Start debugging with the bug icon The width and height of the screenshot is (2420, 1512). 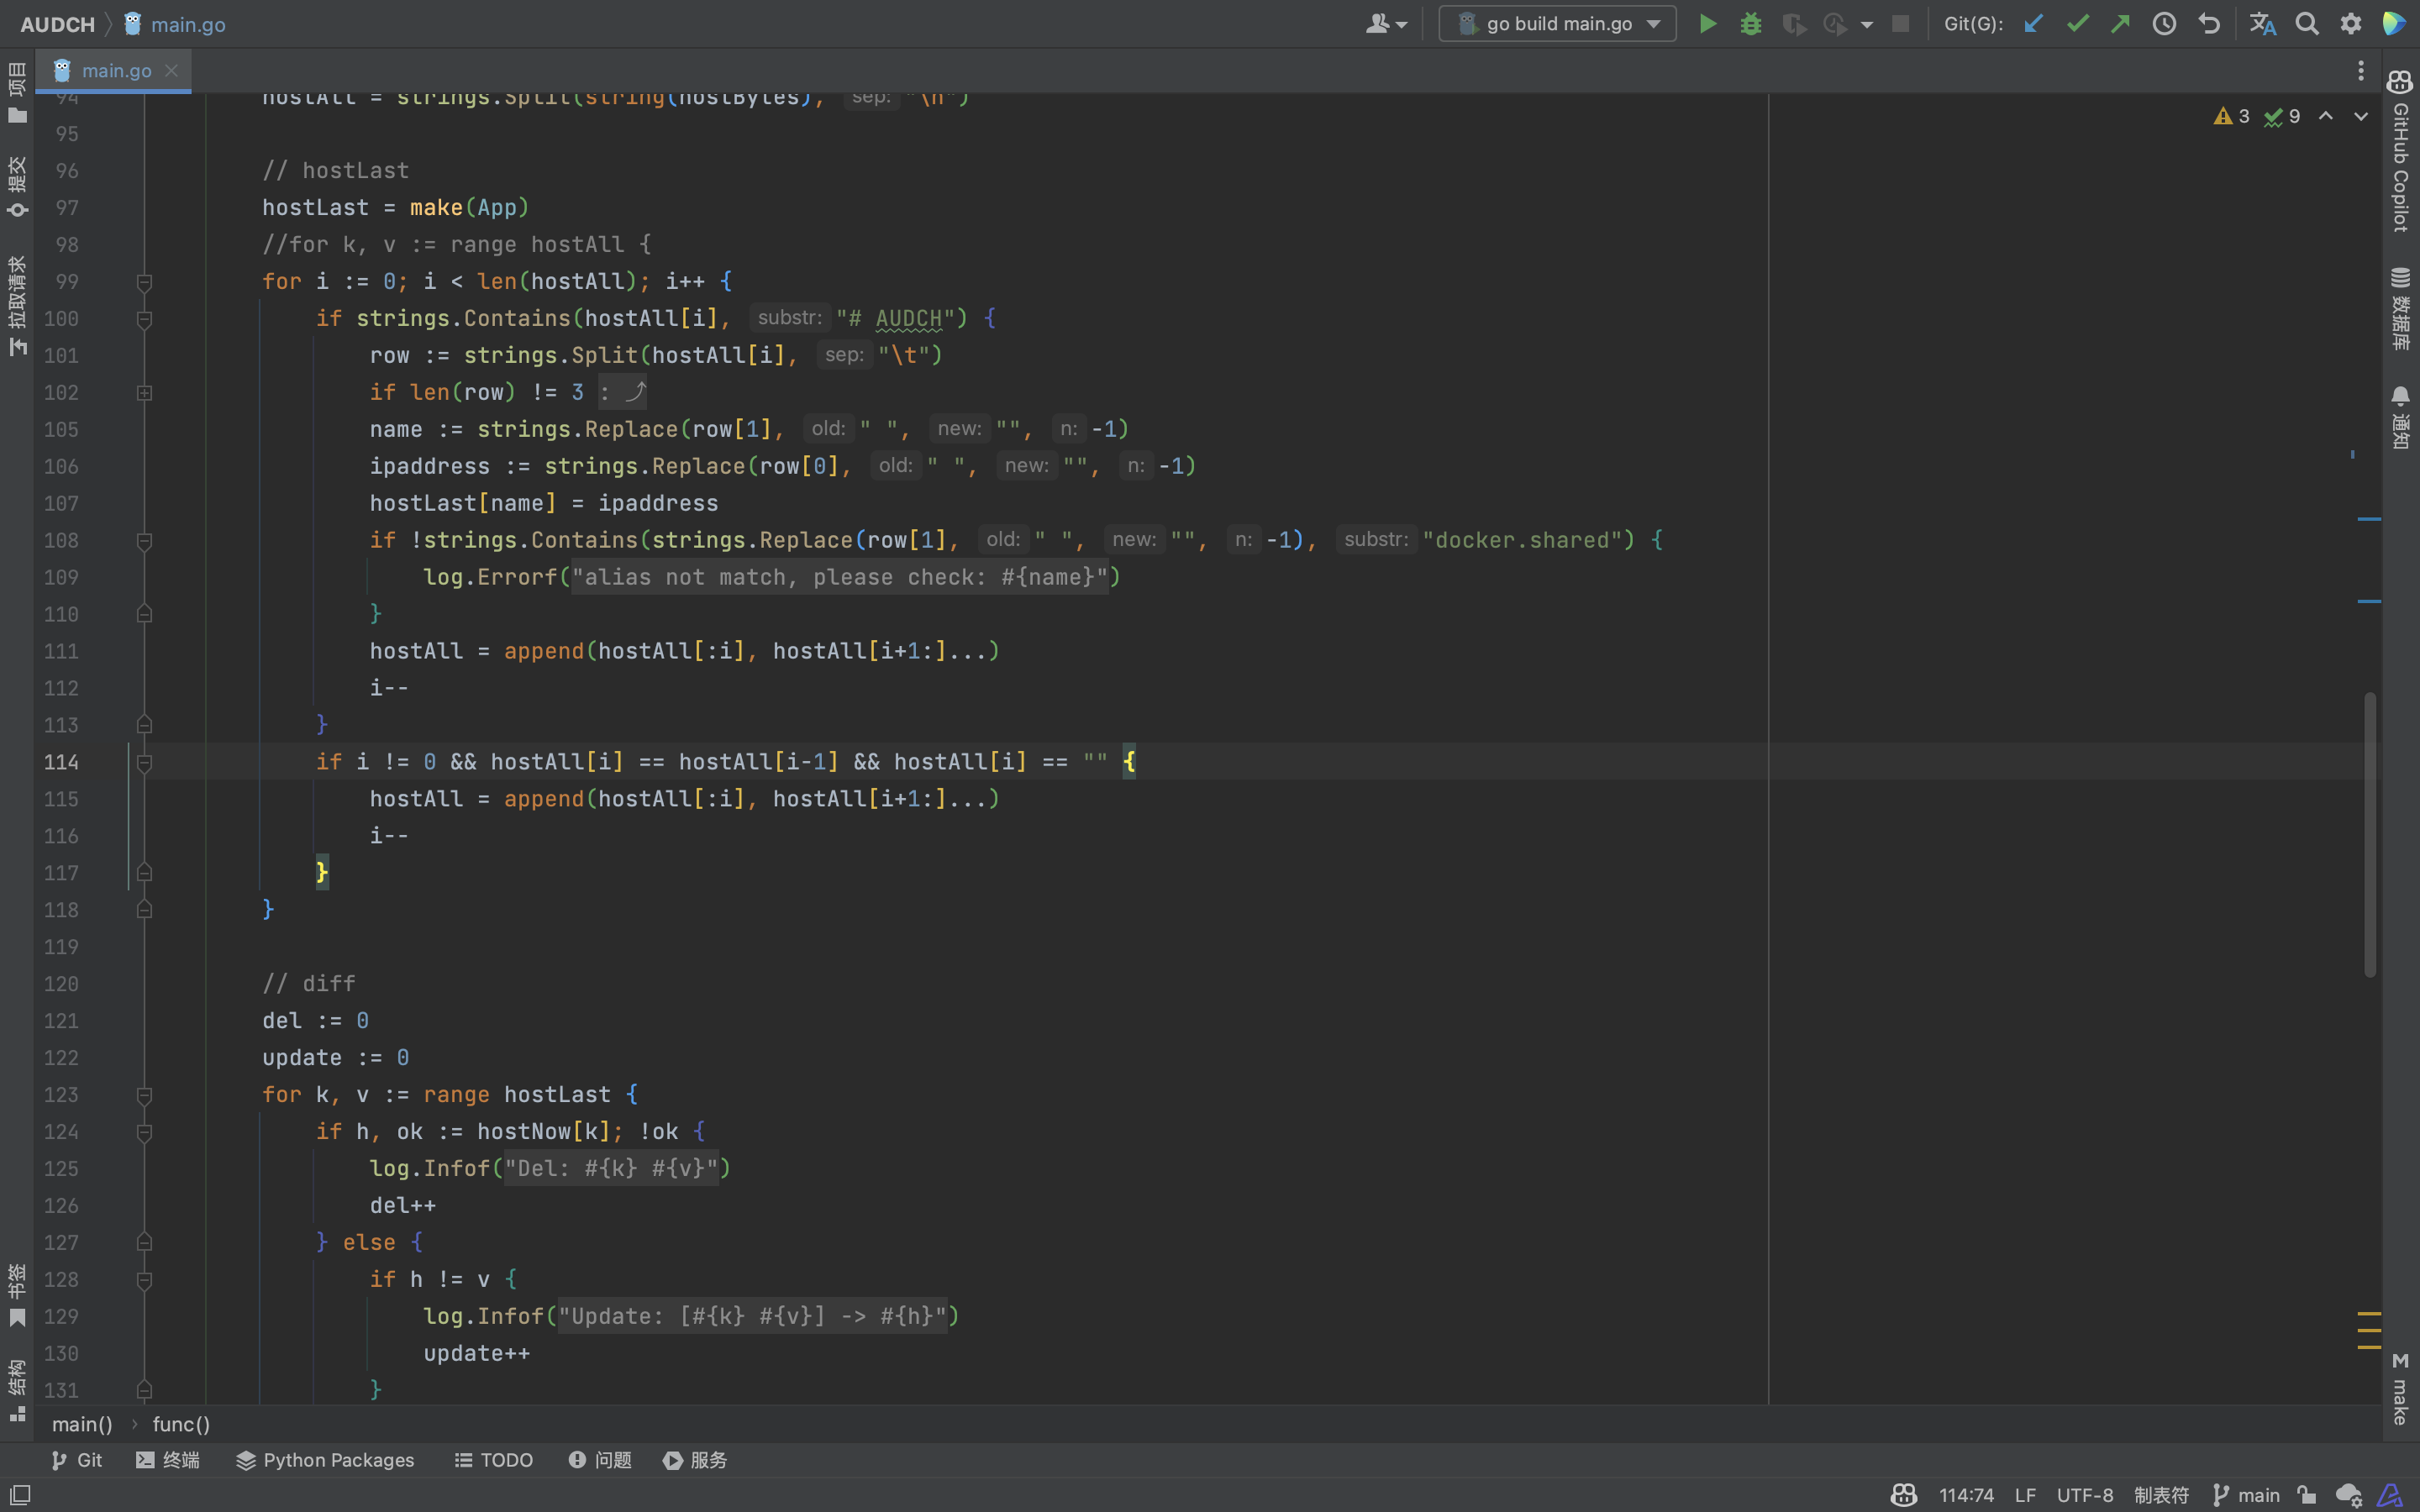[x=1750, y=24]
